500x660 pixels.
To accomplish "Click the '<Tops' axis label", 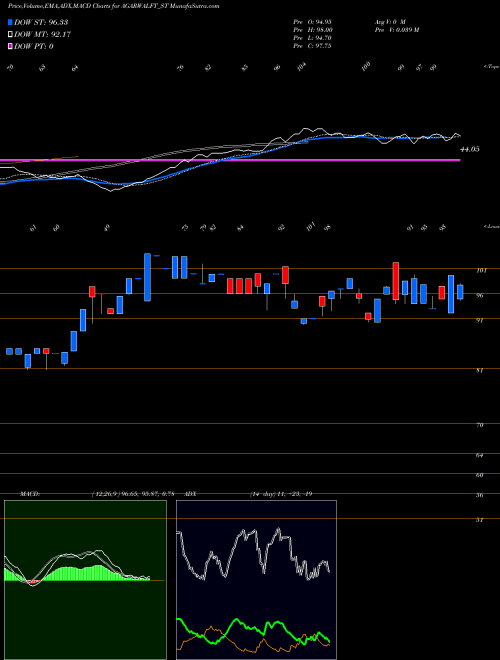I will point(491,67).
